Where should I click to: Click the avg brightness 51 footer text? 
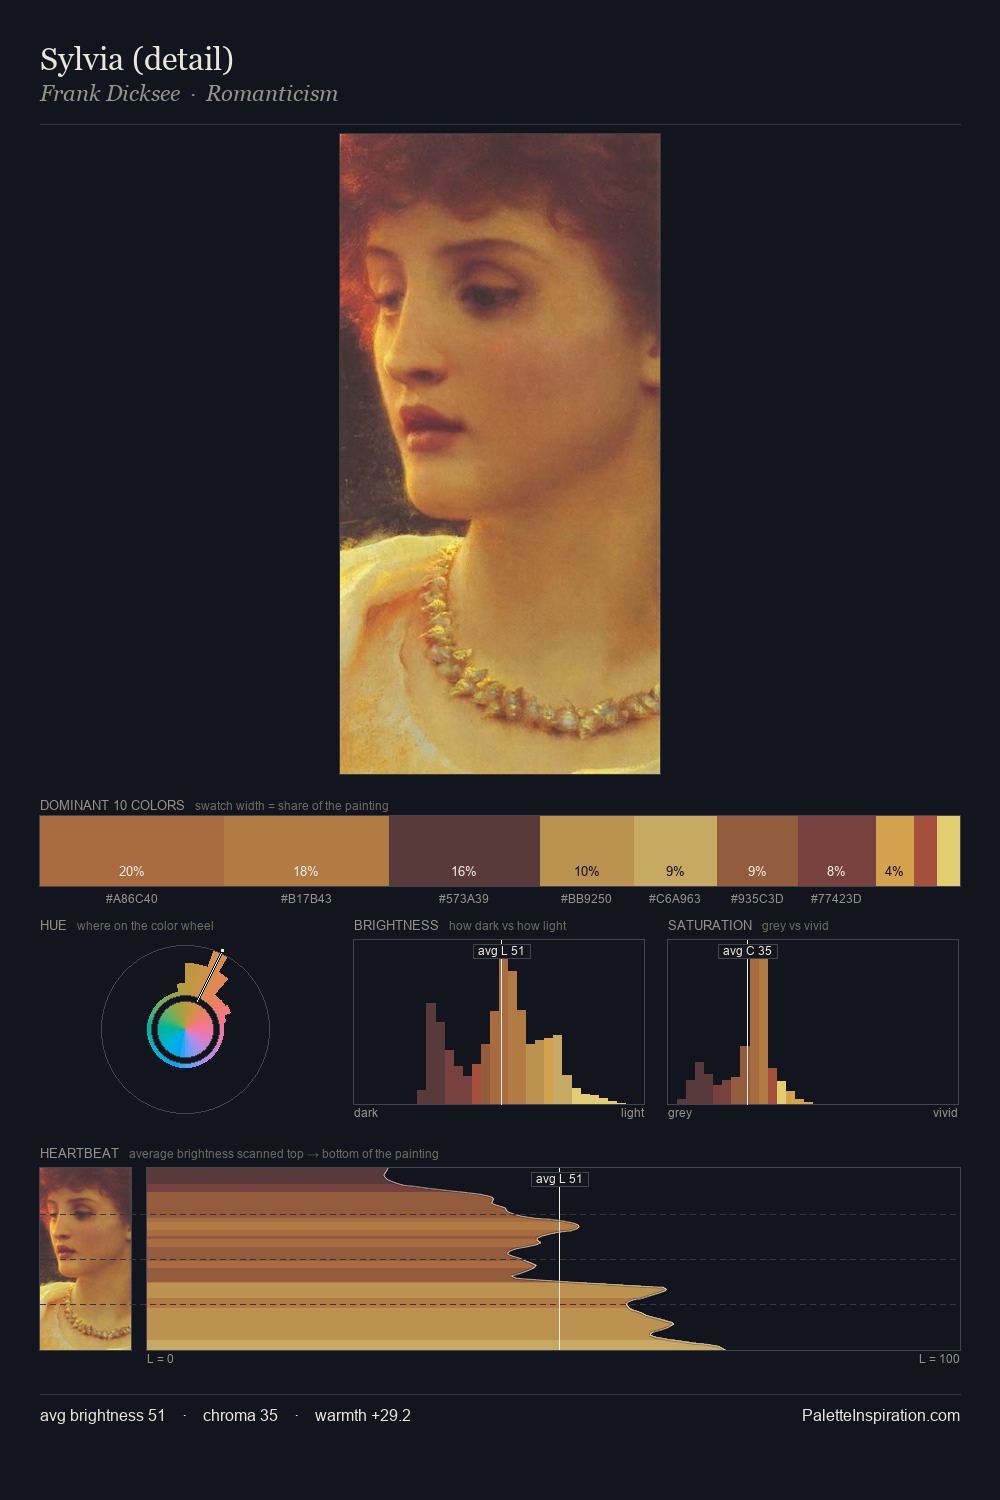click(x=103, y=1415)
